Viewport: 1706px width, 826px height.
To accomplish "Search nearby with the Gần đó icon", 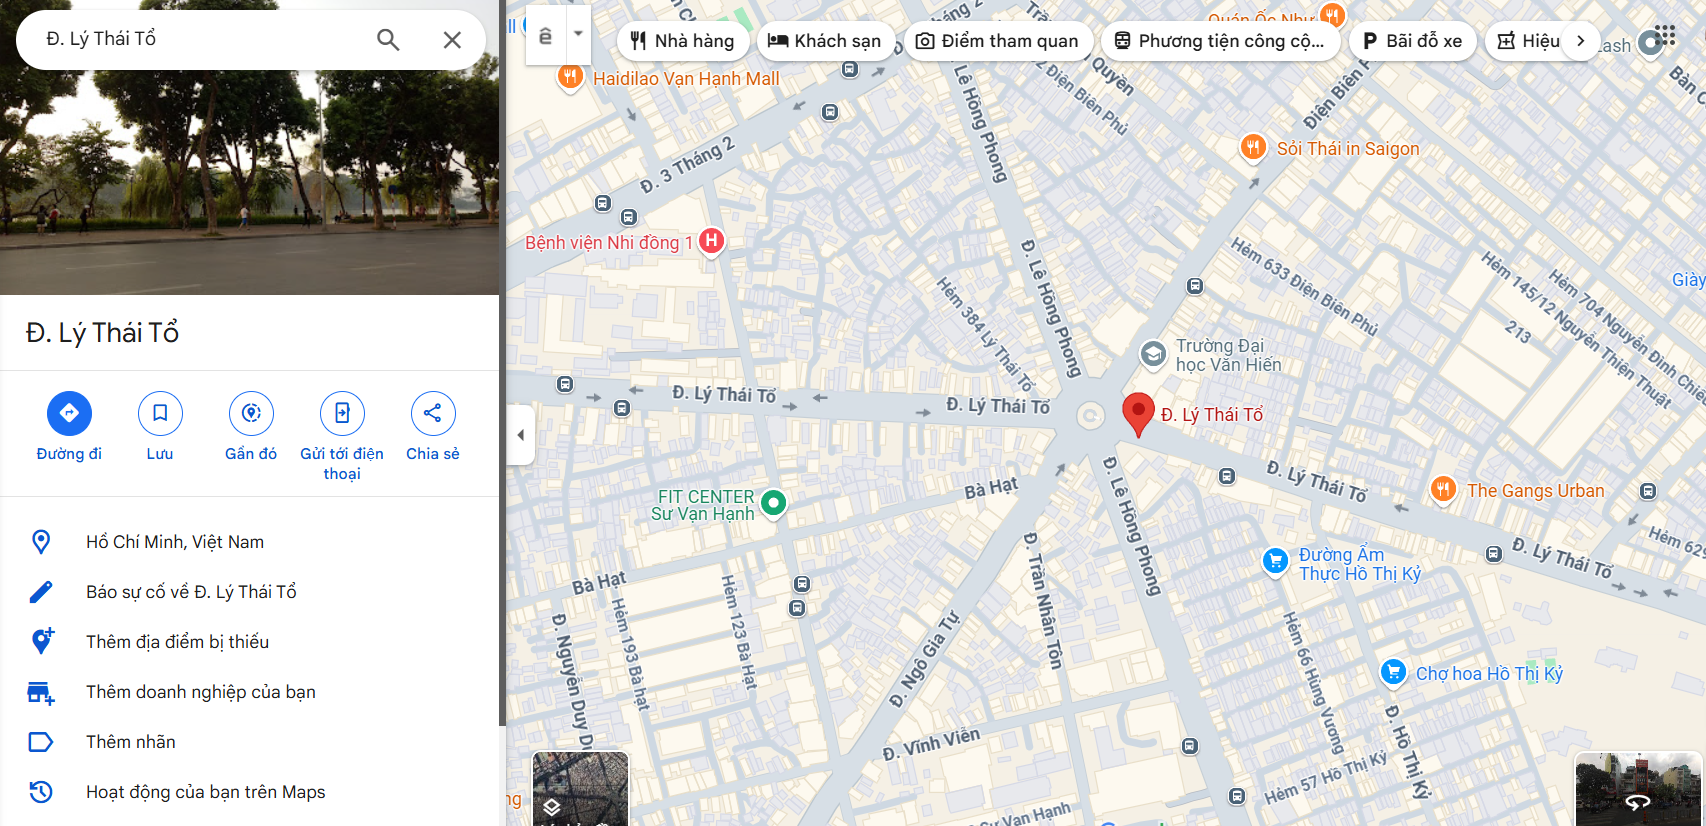I will click(x=251, y=413).
